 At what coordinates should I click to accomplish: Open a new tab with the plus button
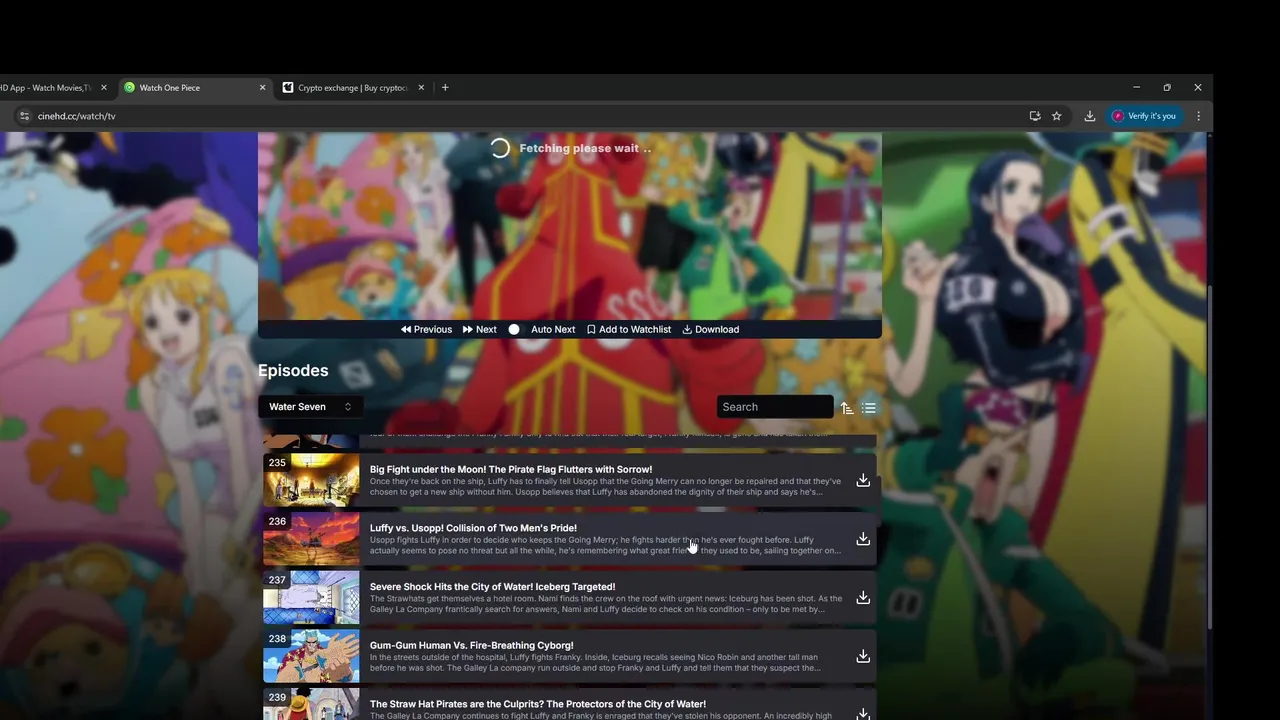(445, 88)
